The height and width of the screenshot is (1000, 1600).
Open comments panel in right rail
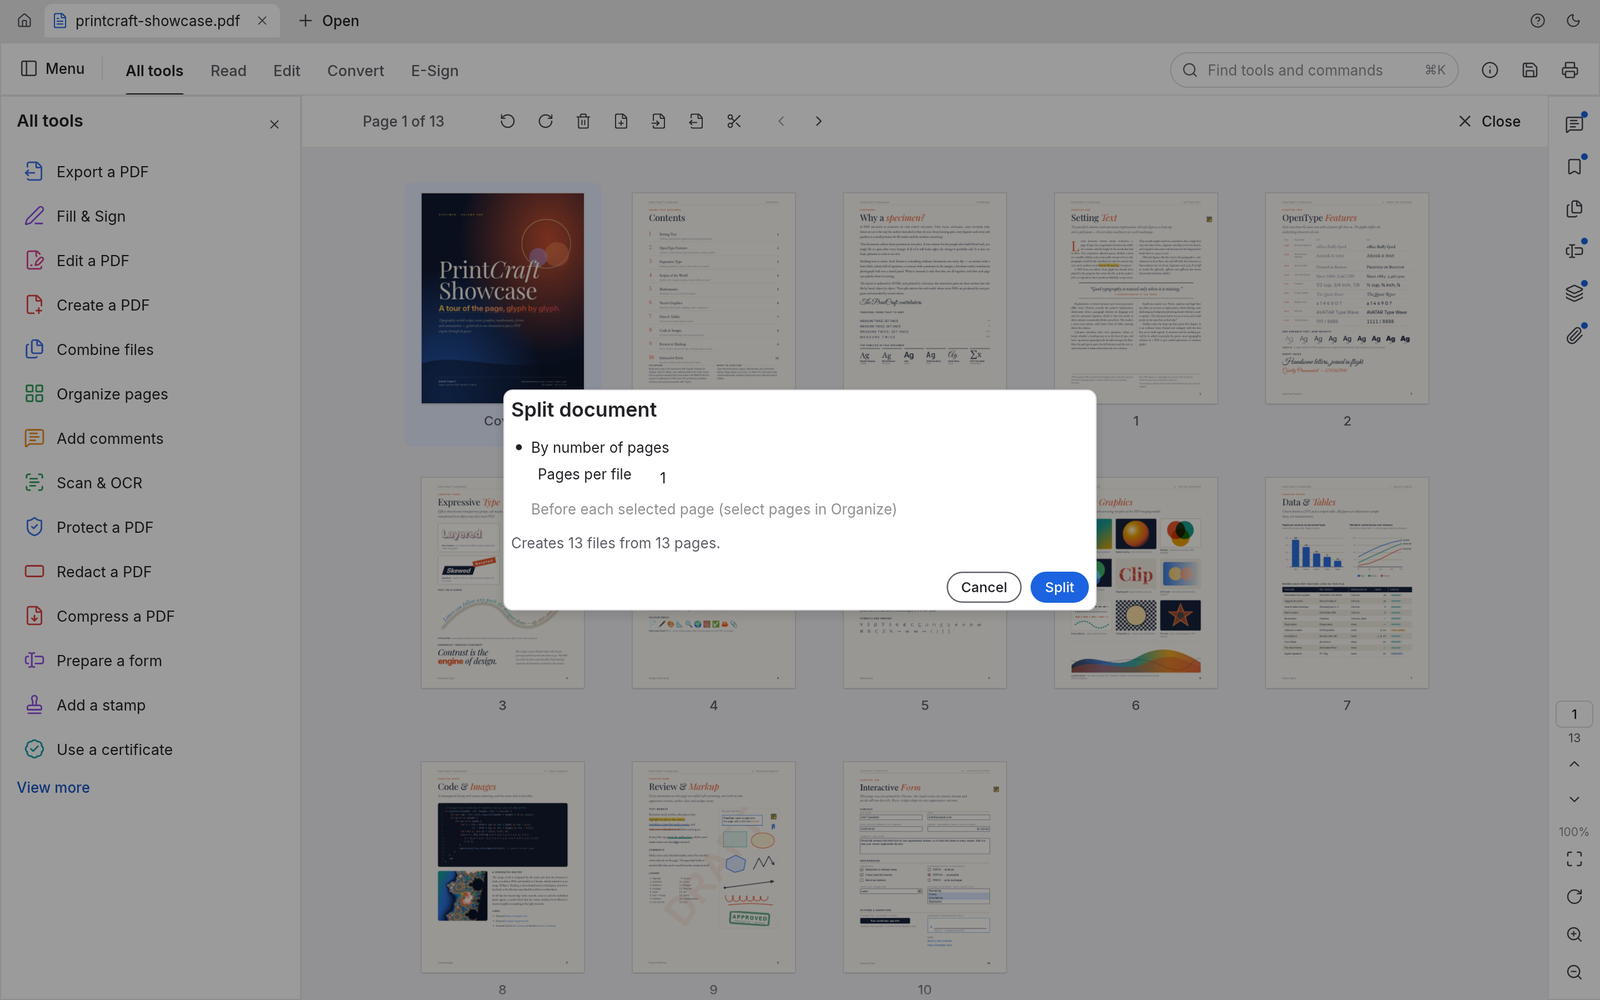point(1574,124)
